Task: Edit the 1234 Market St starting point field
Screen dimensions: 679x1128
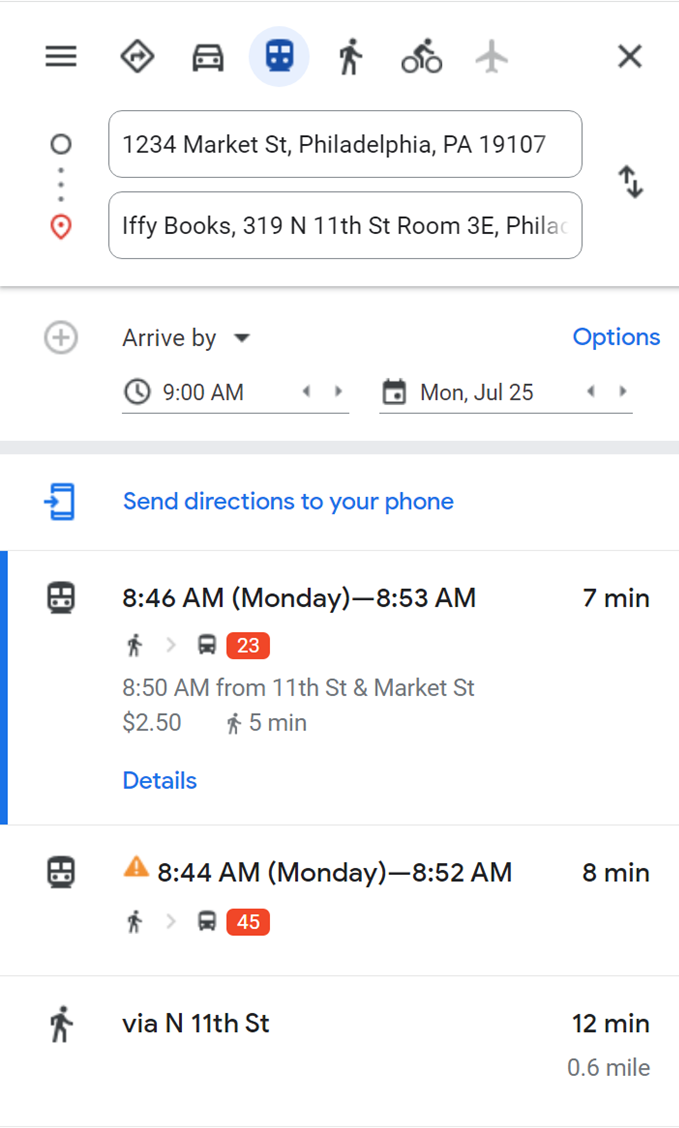Action: point(344,144)
